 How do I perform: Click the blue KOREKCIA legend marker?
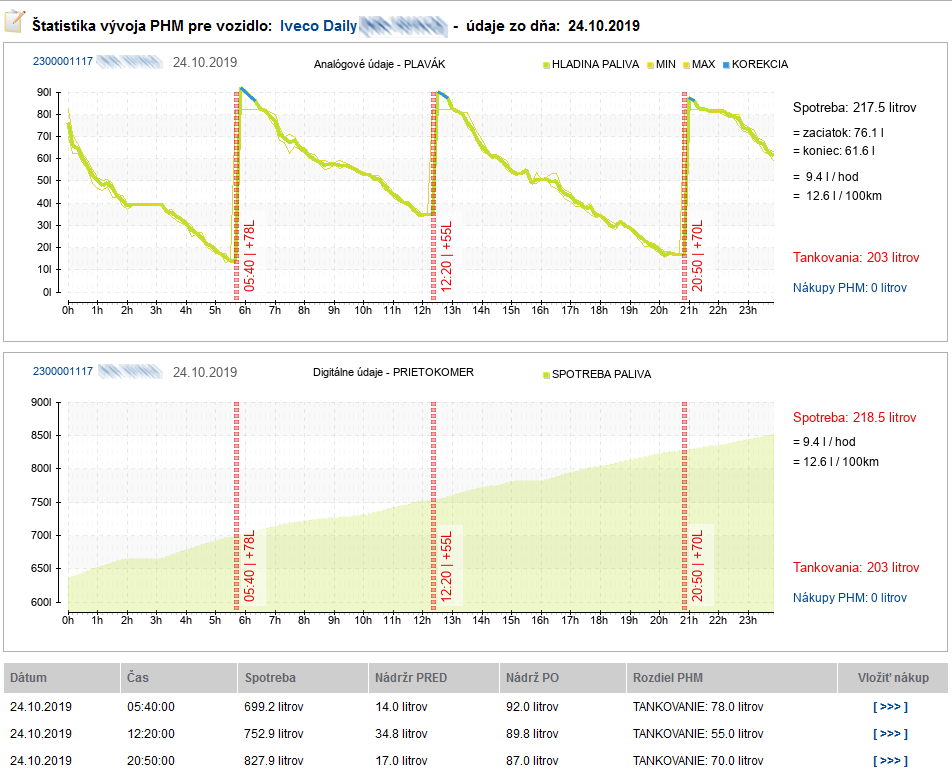click(x=726, y=65)
